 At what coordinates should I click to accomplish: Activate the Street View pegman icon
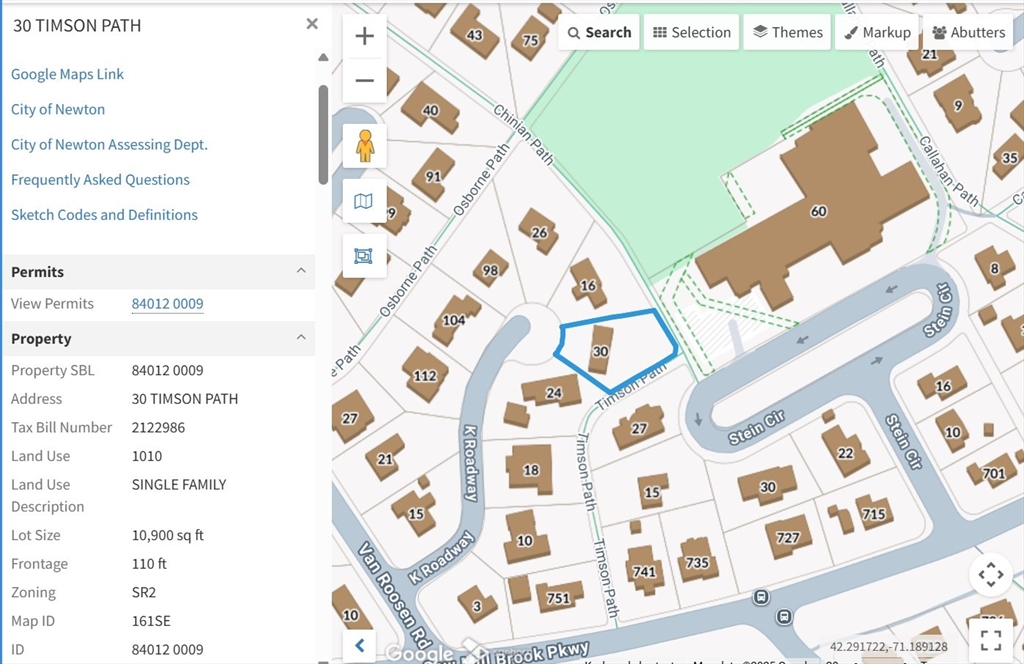(364, 145)
